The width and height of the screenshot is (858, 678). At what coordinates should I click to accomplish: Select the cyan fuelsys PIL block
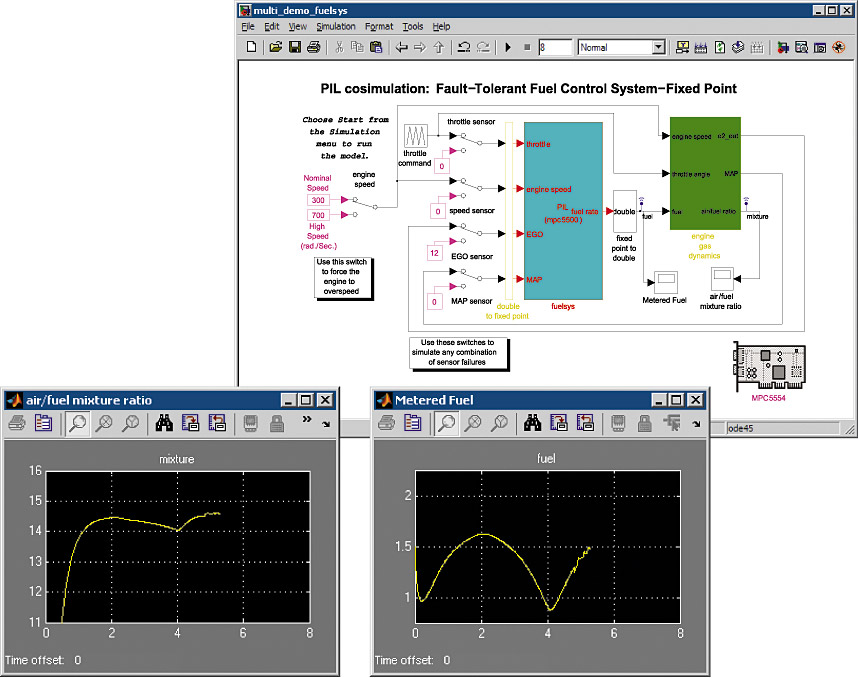(x=563, y=211)
